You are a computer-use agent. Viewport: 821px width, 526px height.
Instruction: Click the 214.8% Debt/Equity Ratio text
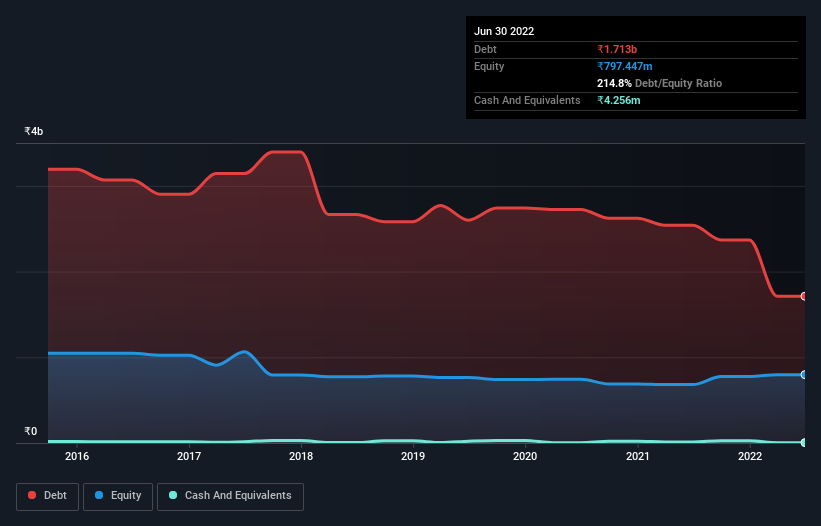click(x=659, y=83)
